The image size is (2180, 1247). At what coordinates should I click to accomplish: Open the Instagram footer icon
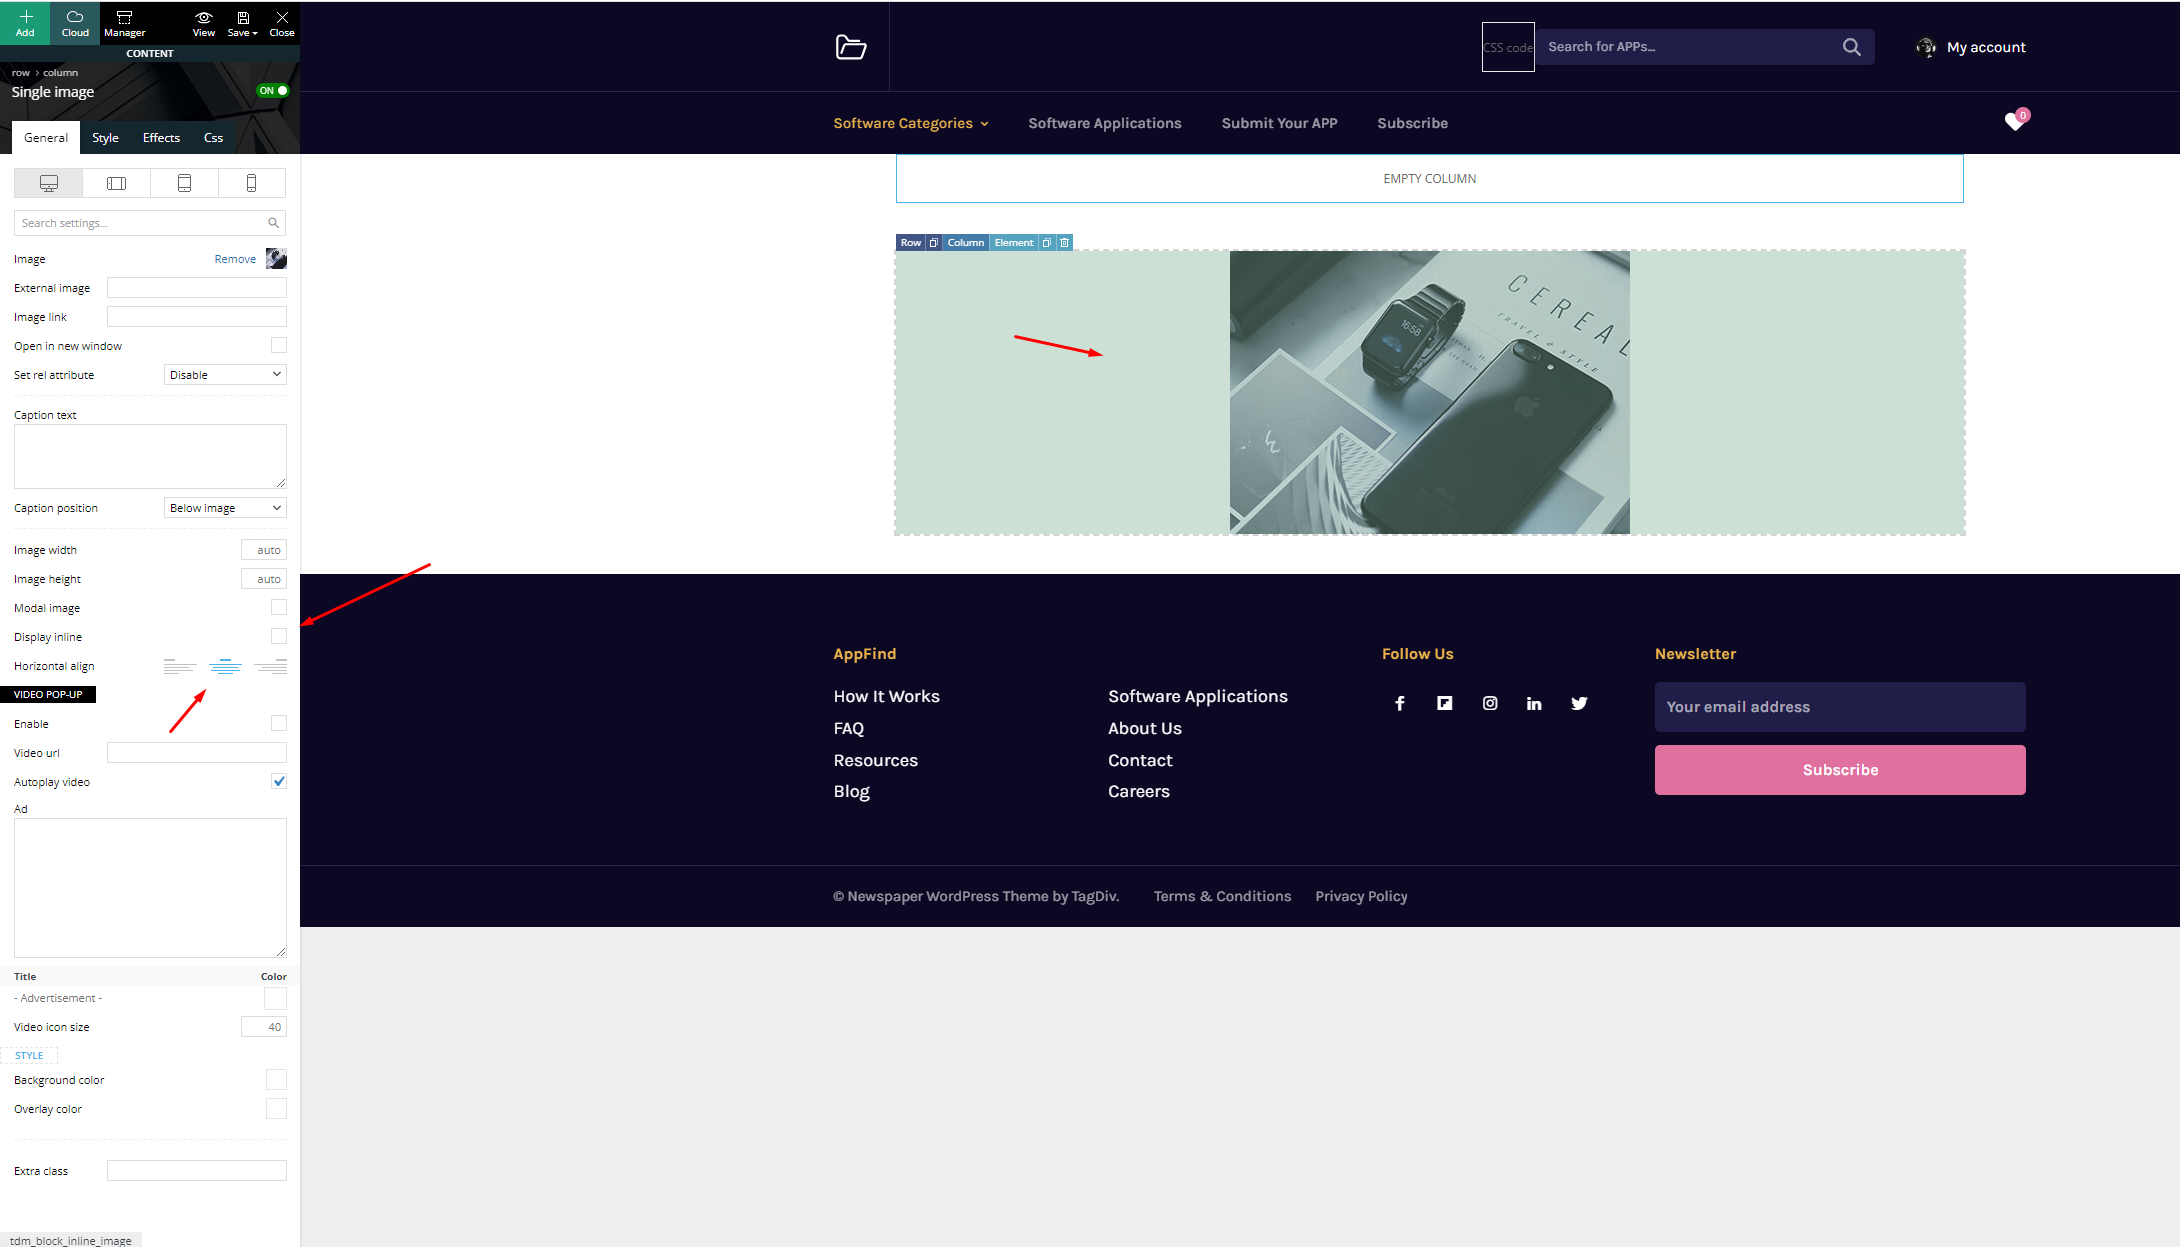pyautogui.click(x=1490, y=704)
